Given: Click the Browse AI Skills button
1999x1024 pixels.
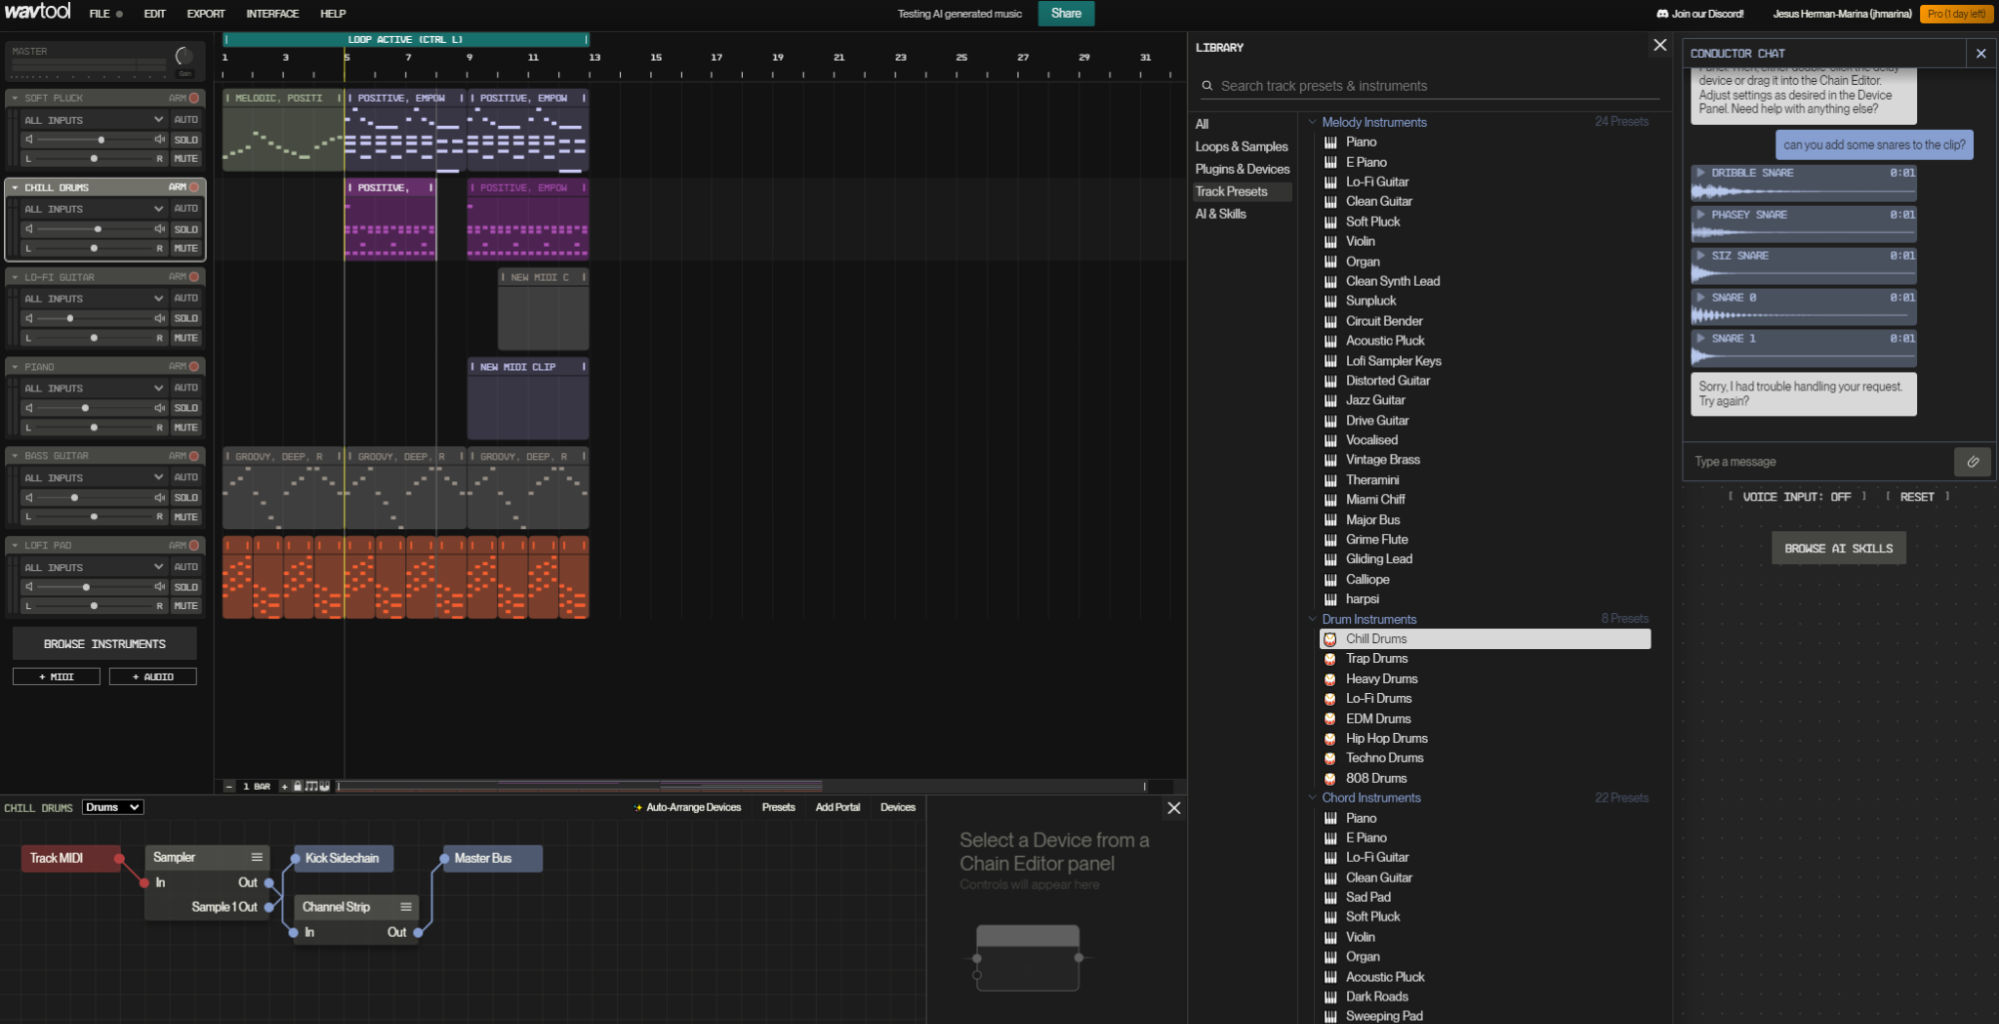Looking at the screenshot, I should click(1838, 548).
